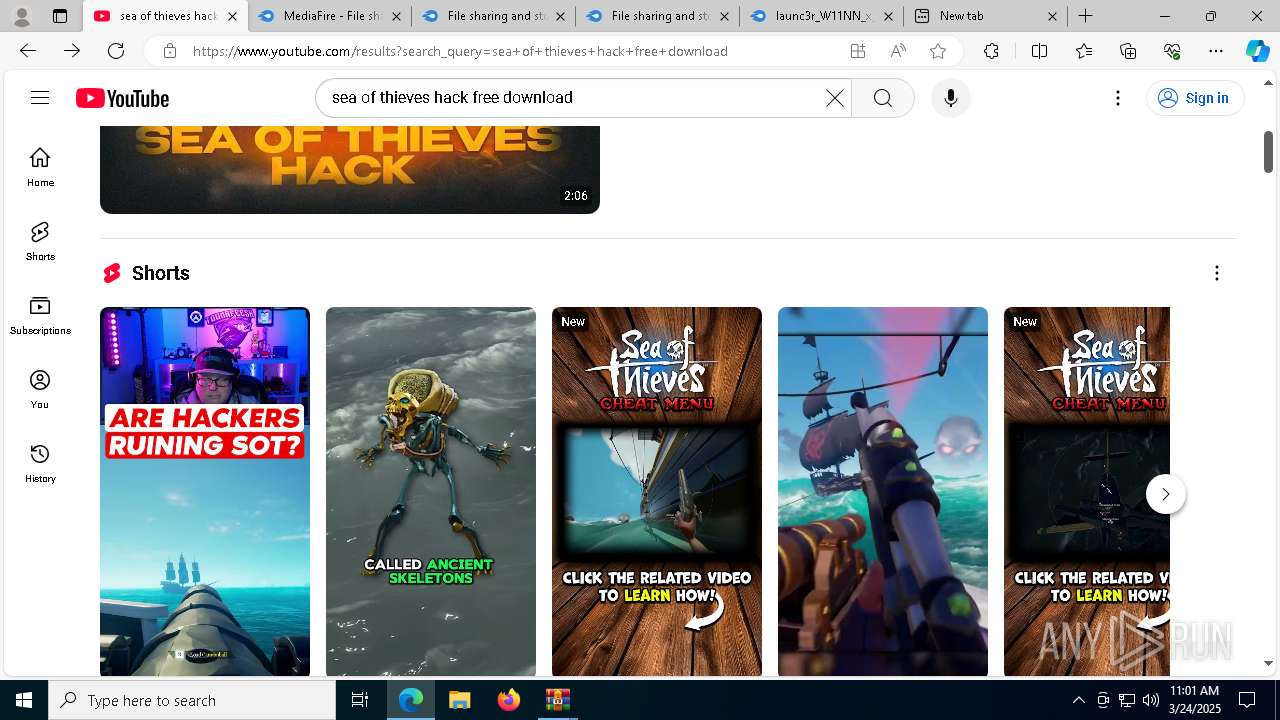Switch to the launc3r_W11NN tab
This screenshot has width=1280, height=720.
coord(820,16)
